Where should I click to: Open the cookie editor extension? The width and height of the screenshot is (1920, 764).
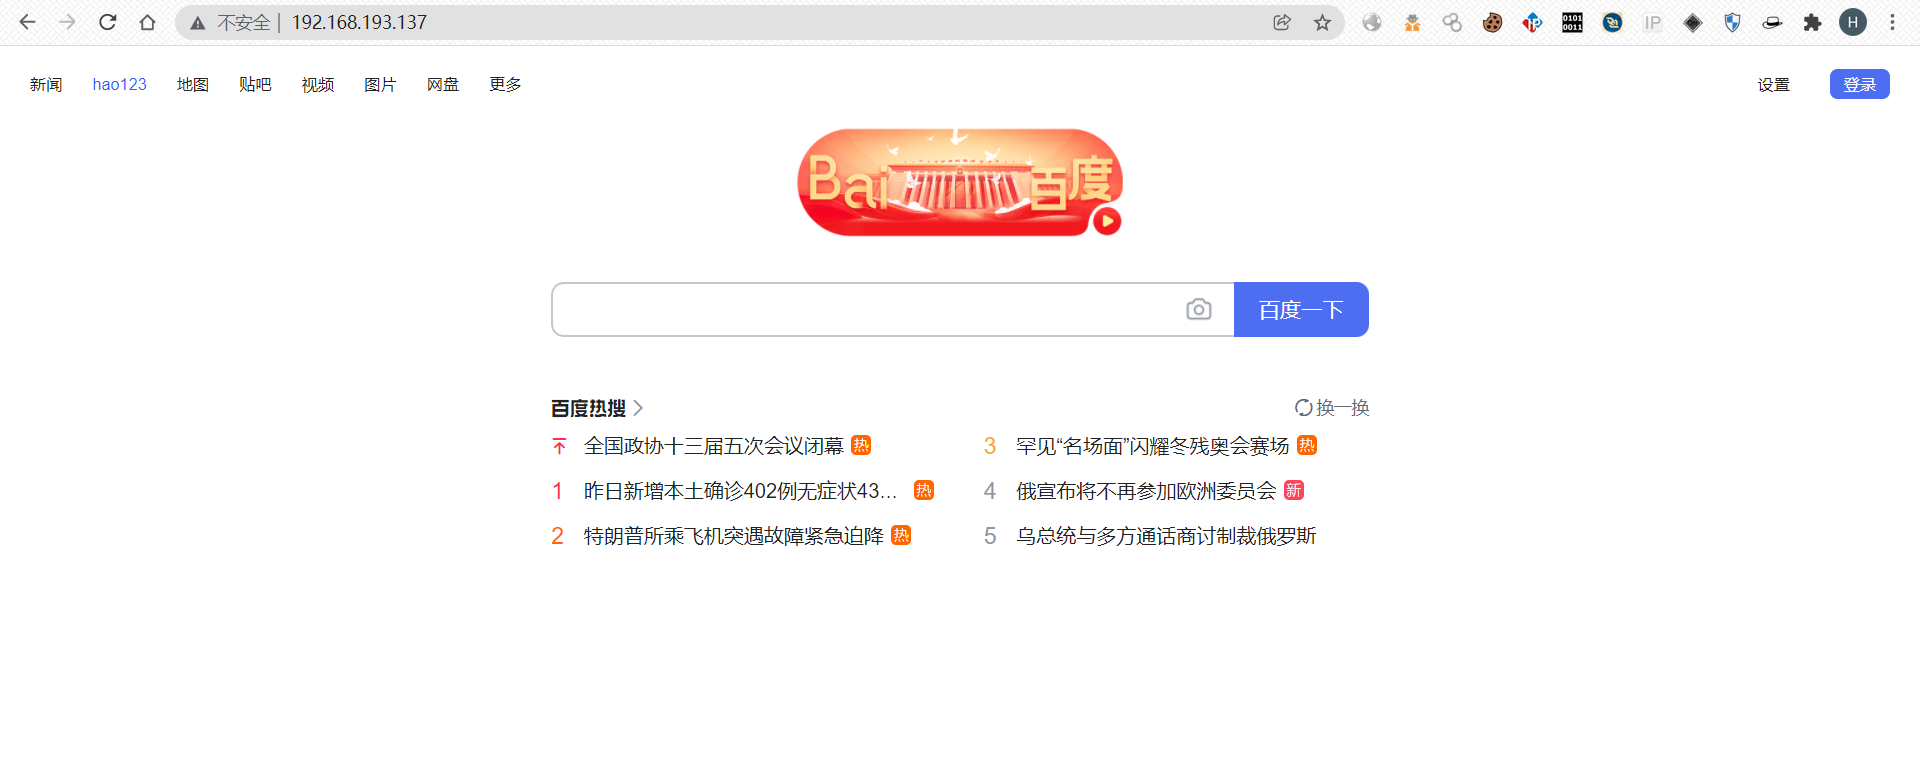coord(1492,22)
